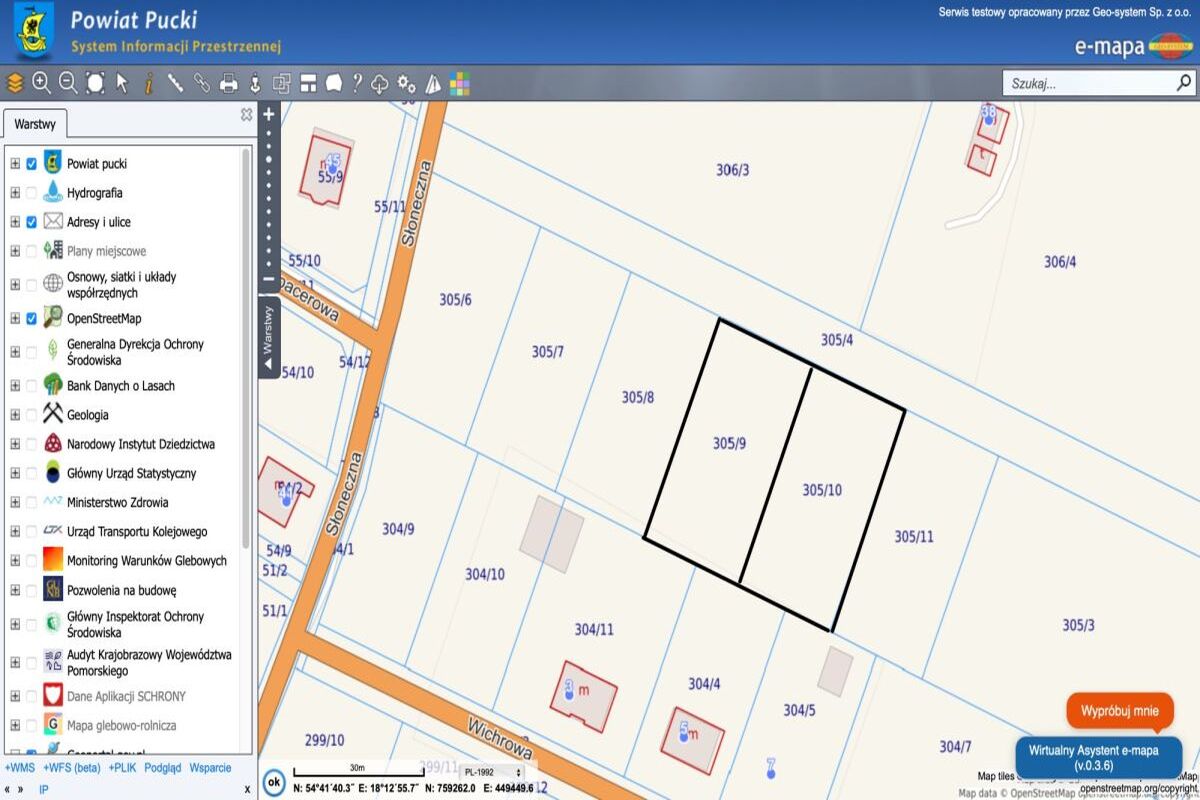Click the zoom in magnifier tool
Screen dimensions: 1200x800
click(x=41, y=83)
